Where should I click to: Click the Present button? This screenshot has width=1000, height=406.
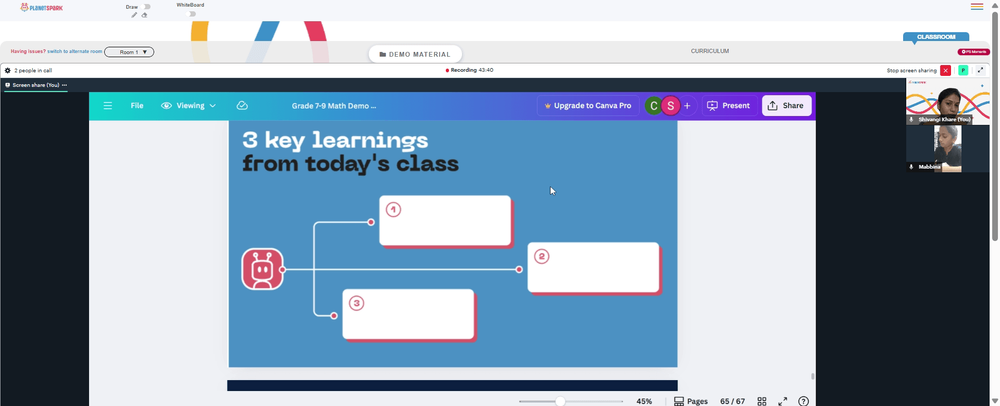pos(728,106)
